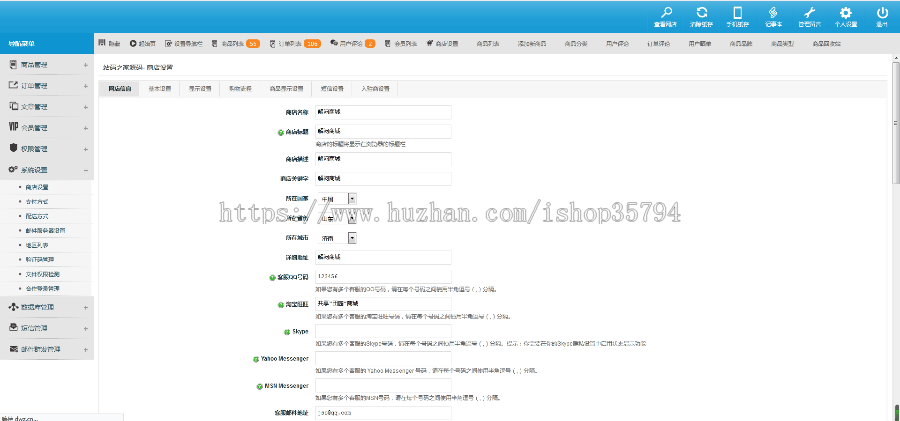The height and width of the screenshot is (421, 900).
Task: Click the green help icon beside the 淘宝旺旺 label
Action: click(280, 304)
